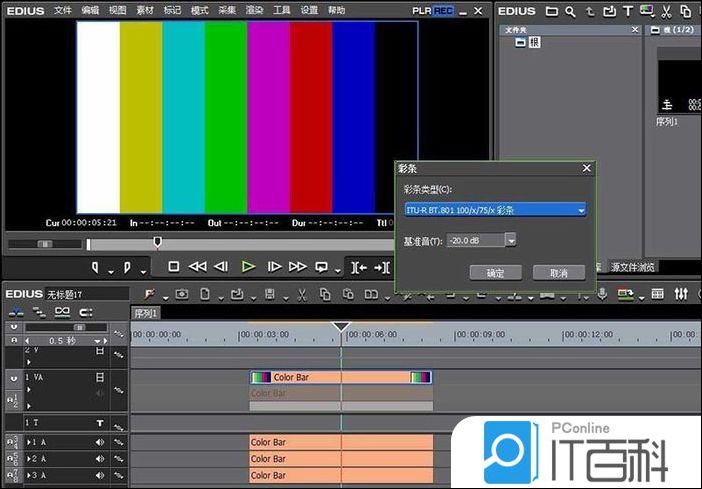Click the 取消 button in the dialog
The height and width of the screenshot is (489, 702).
pos(558,272)
